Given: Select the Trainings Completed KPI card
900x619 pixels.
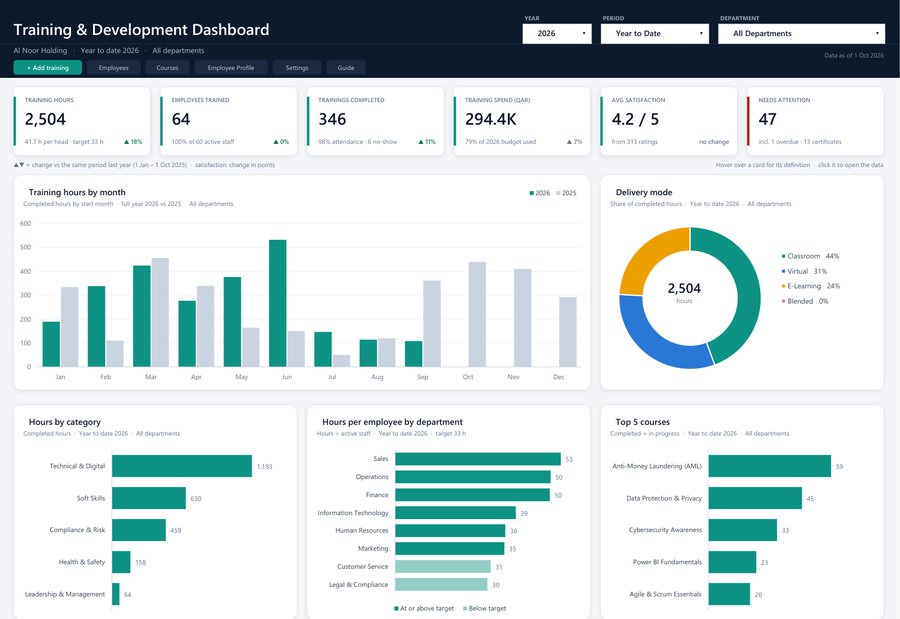Looking at the screenshot, I should point(375,121).
